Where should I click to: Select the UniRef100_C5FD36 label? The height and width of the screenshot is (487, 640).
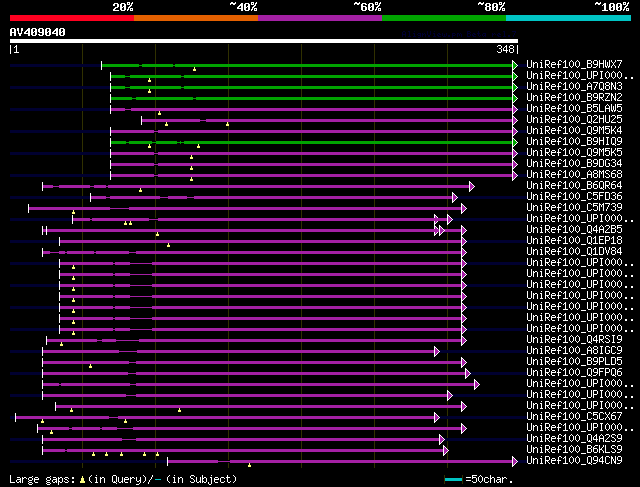[574, 196]
